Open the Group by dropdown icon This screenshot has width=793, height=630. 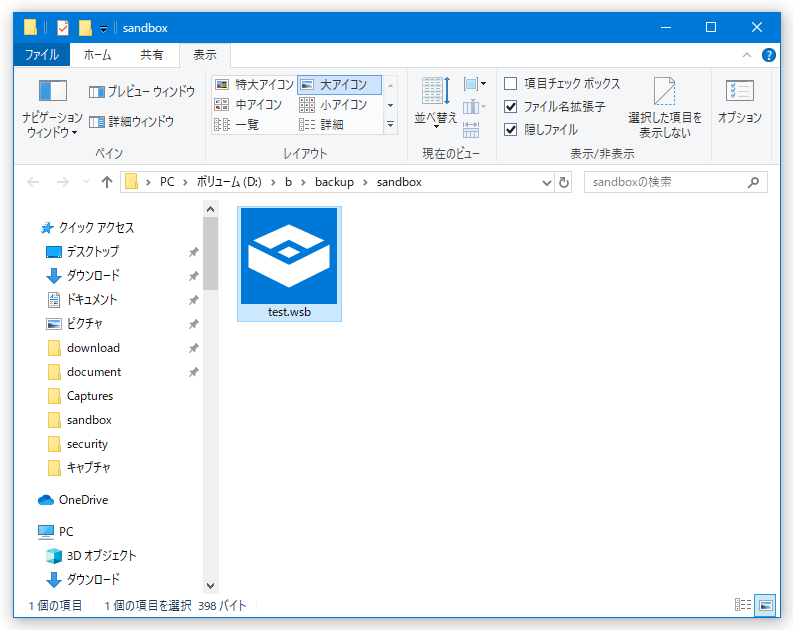click(475, 84)
